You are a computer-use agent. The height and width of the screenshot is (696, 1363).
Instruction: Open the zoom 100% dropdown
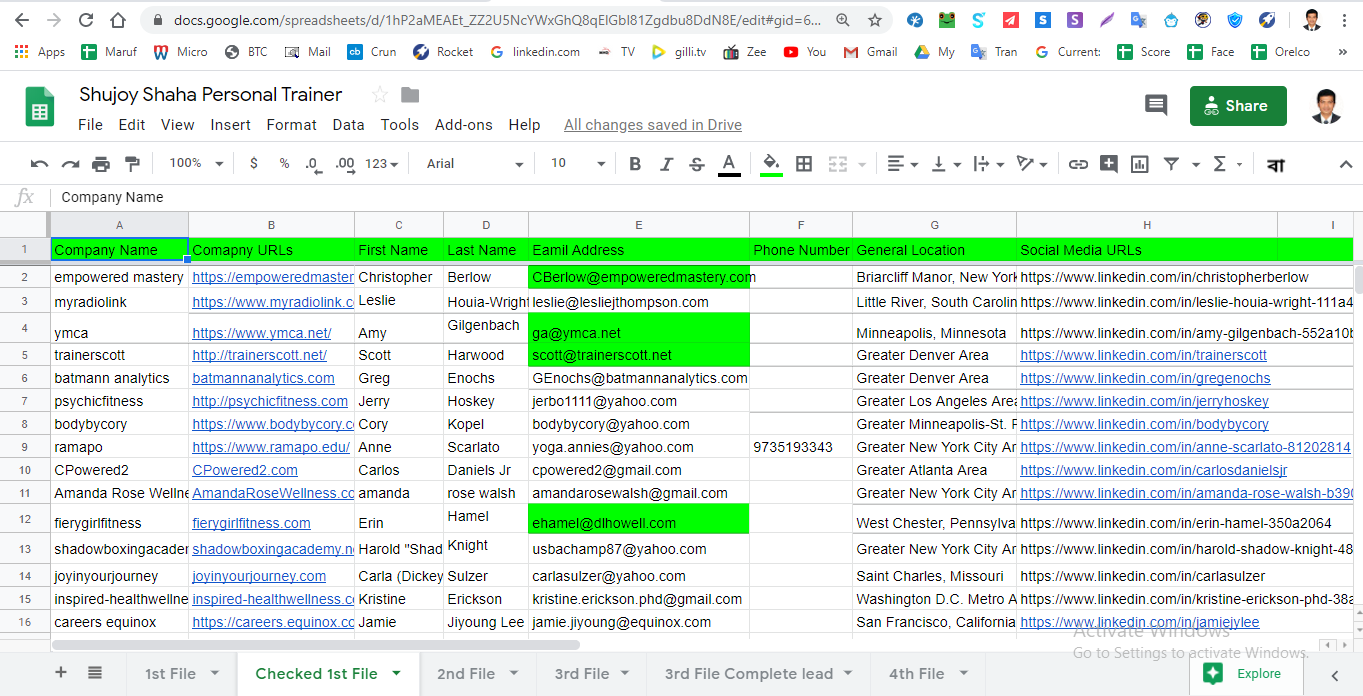[196, 163]
